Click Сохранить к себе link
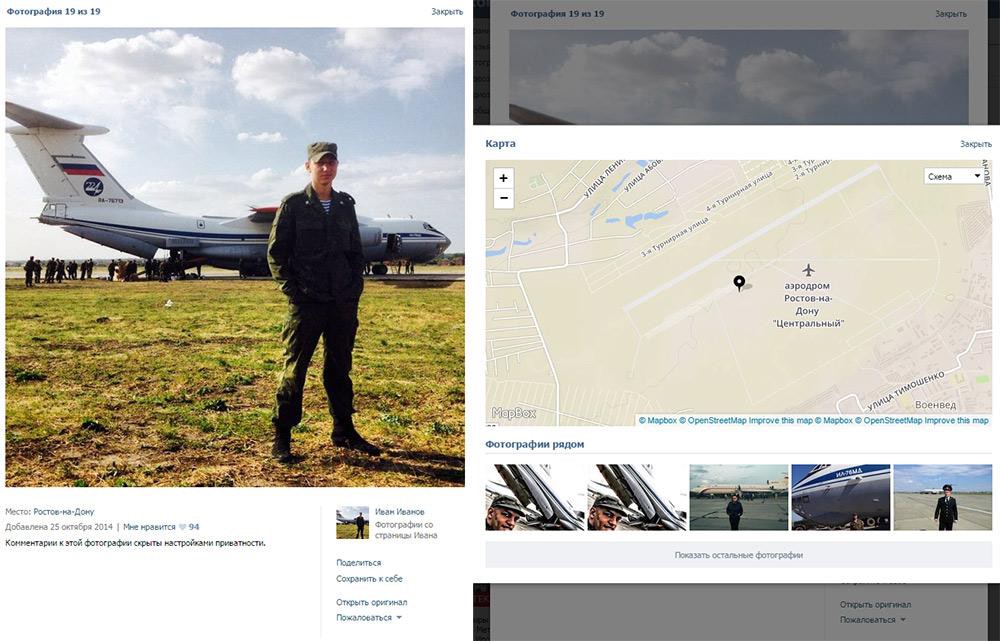 click(x=369, y=578)
